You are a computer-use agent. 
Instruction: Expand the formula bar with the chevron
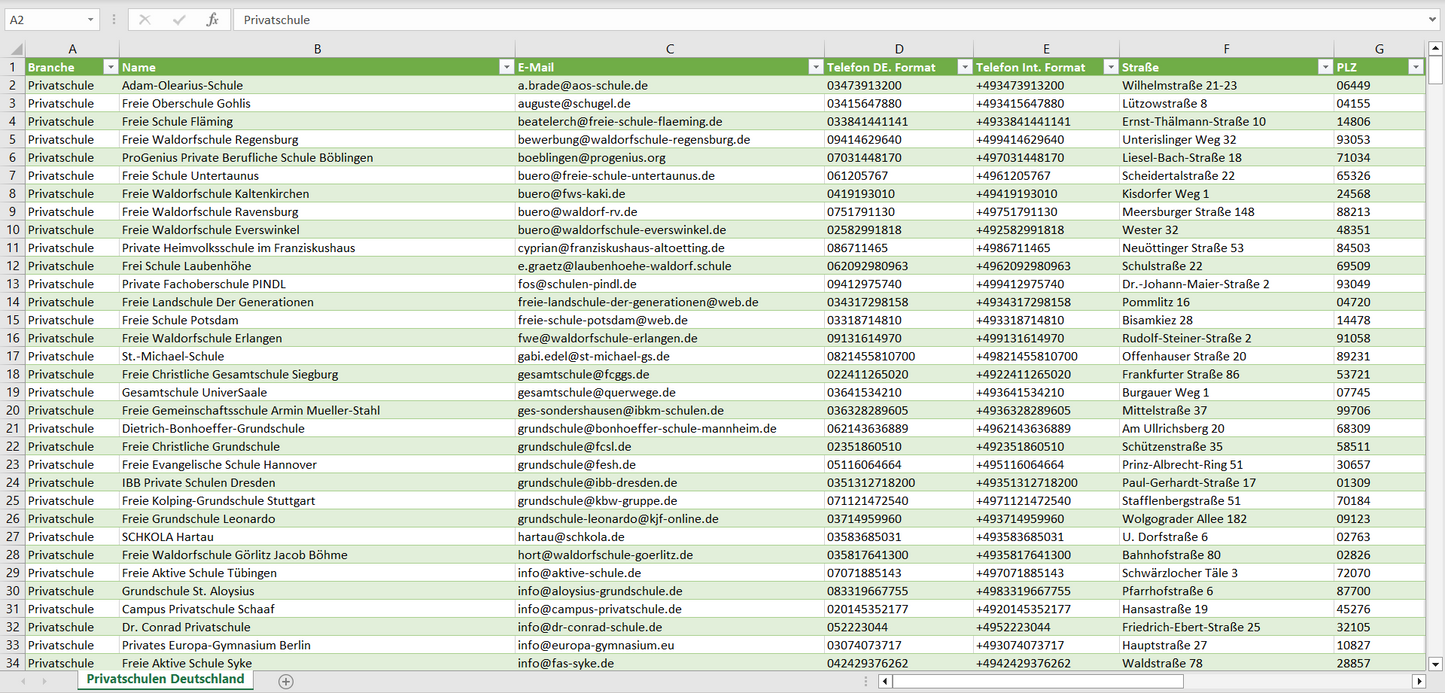pos(1433,20)
